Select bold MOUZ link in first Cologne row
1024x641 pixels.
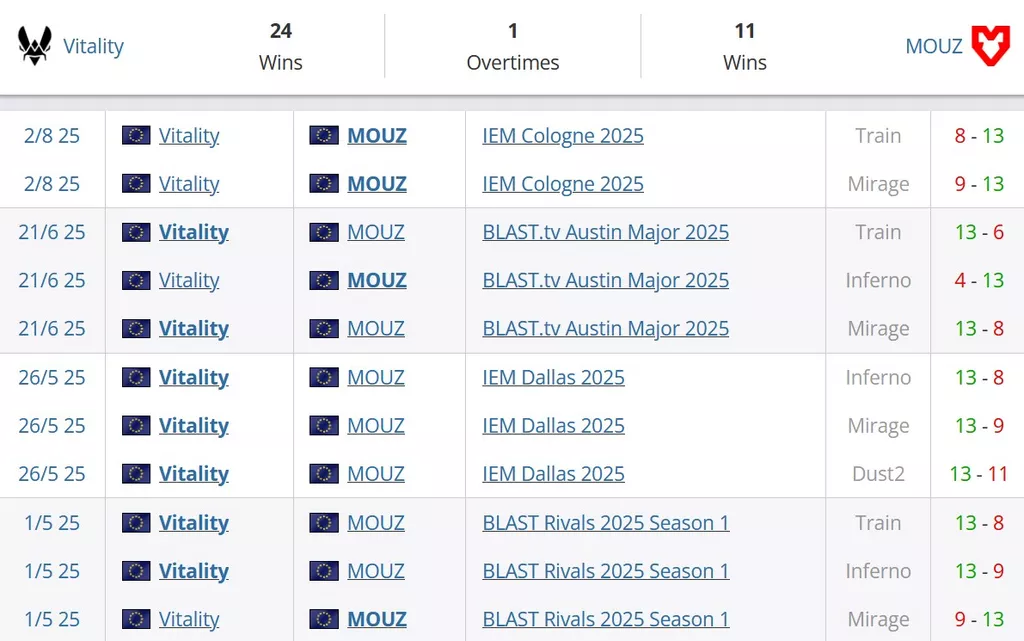377,136
